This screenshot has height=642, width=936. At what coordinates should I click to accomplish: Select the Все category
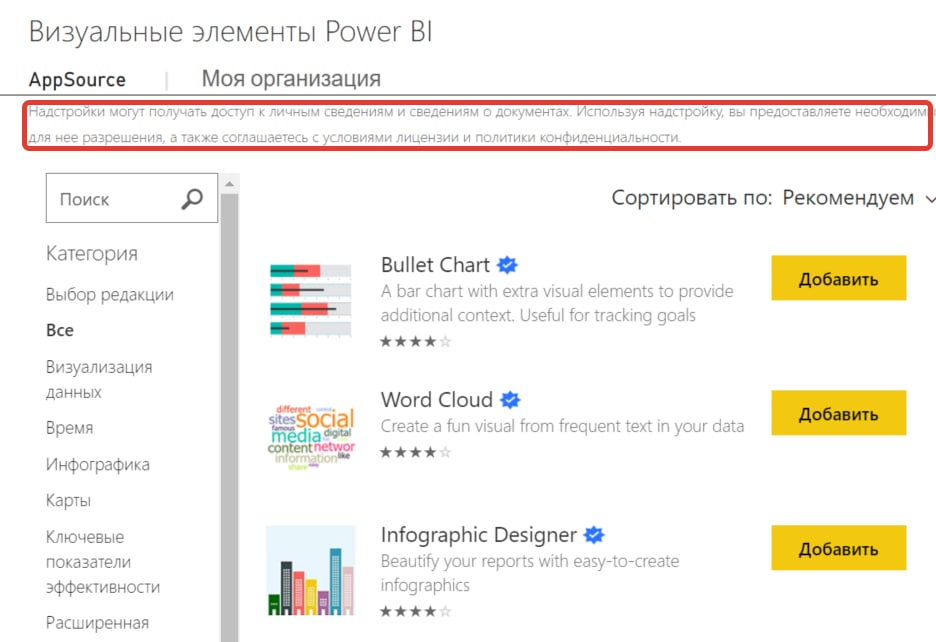tap(60, 330)
